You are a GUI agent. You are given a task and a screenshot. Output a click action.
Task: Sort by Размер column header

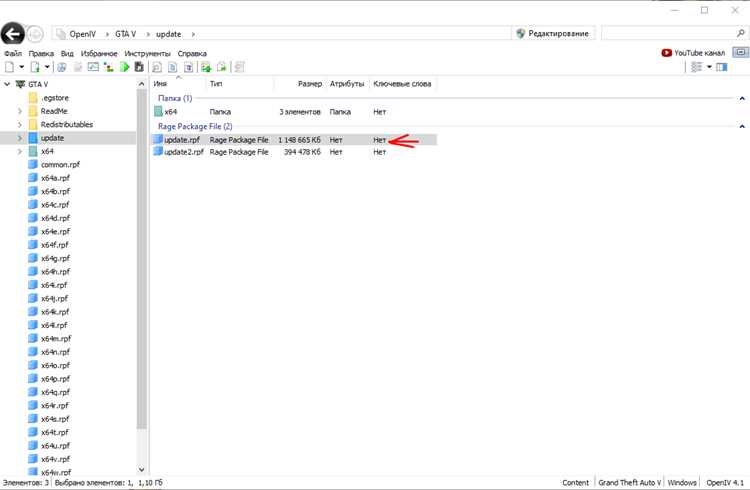[x=300, y=84]
